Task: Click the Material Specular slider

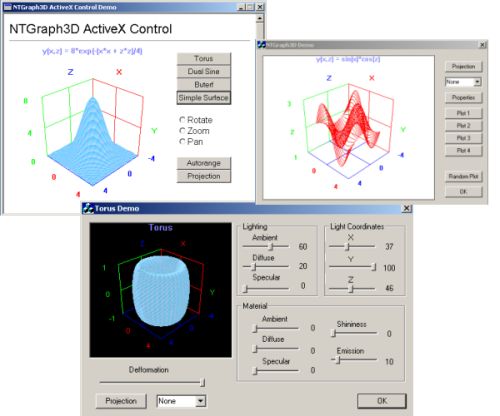Action: coord(275,370)
